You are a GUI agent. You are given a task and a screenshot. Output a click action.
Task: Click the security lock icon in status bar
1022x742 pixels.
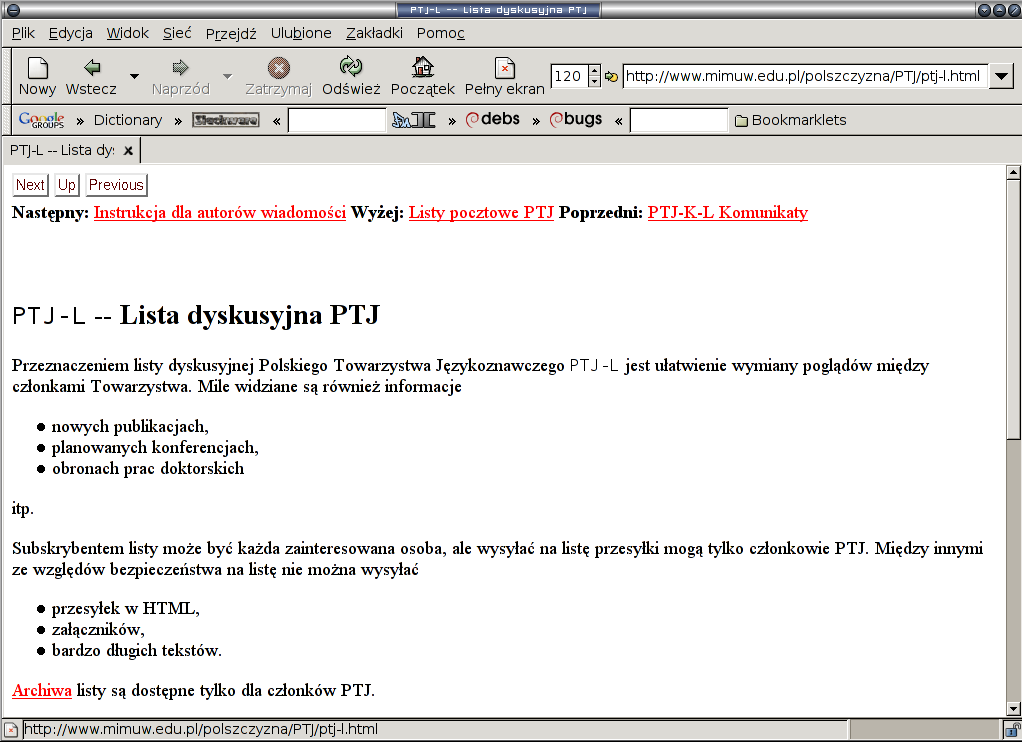pos(1012,730)
